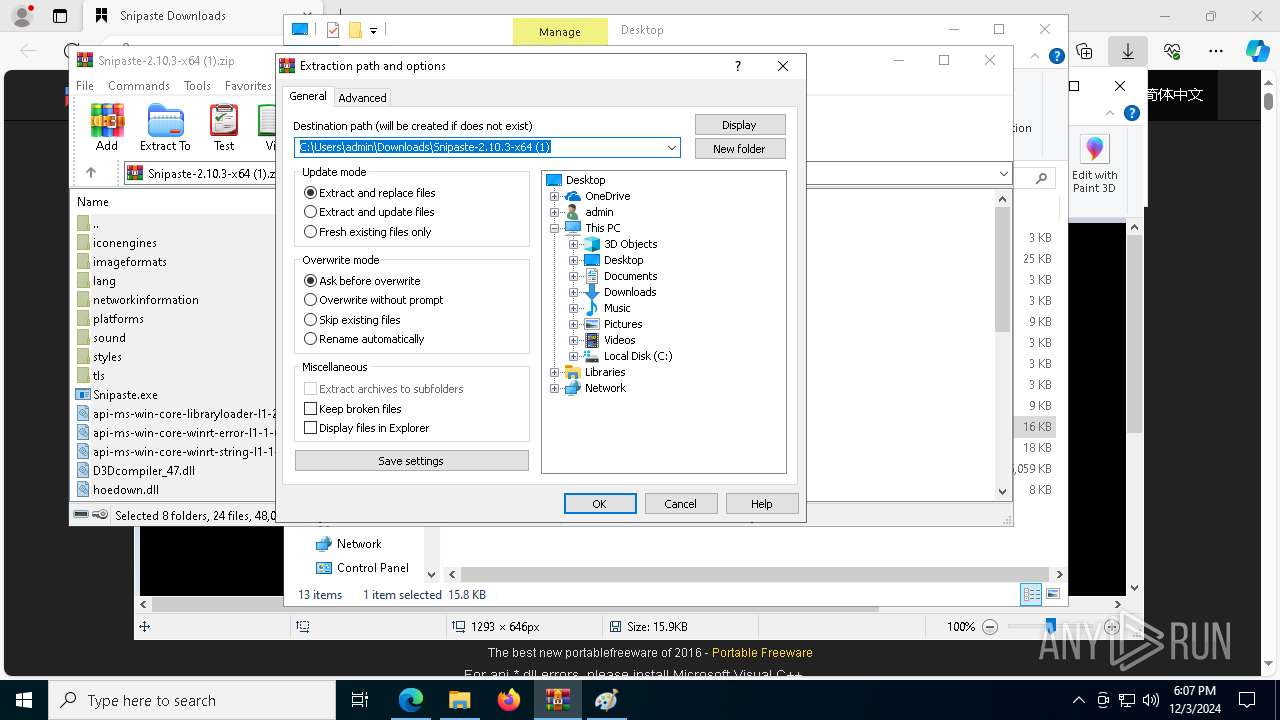
Task: Open the File menu in WinRAR
Action: coord(85,86)
